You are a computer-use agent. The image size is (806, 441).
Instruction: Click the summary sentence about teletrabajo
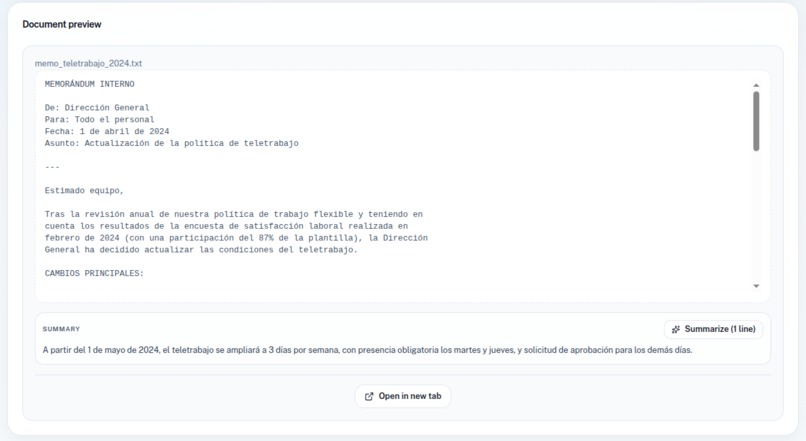click(368, 350)
